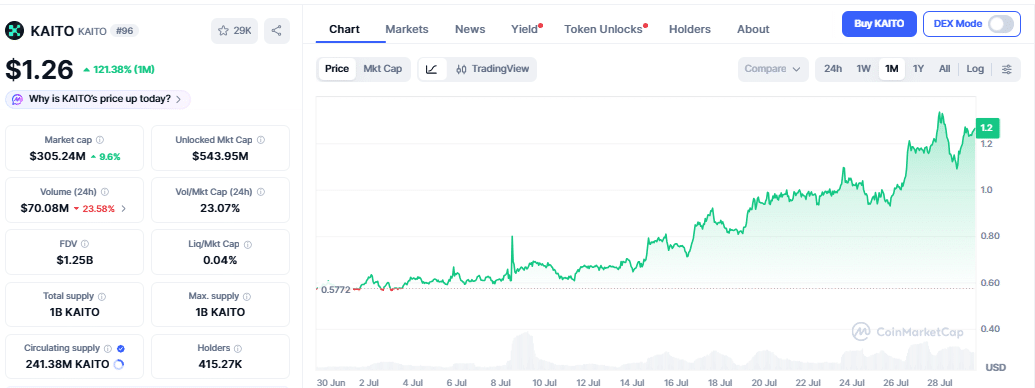Viewport: 1035px width, 388px height.
Task: Open the Yield tab
Action: (x=526, y=29)
